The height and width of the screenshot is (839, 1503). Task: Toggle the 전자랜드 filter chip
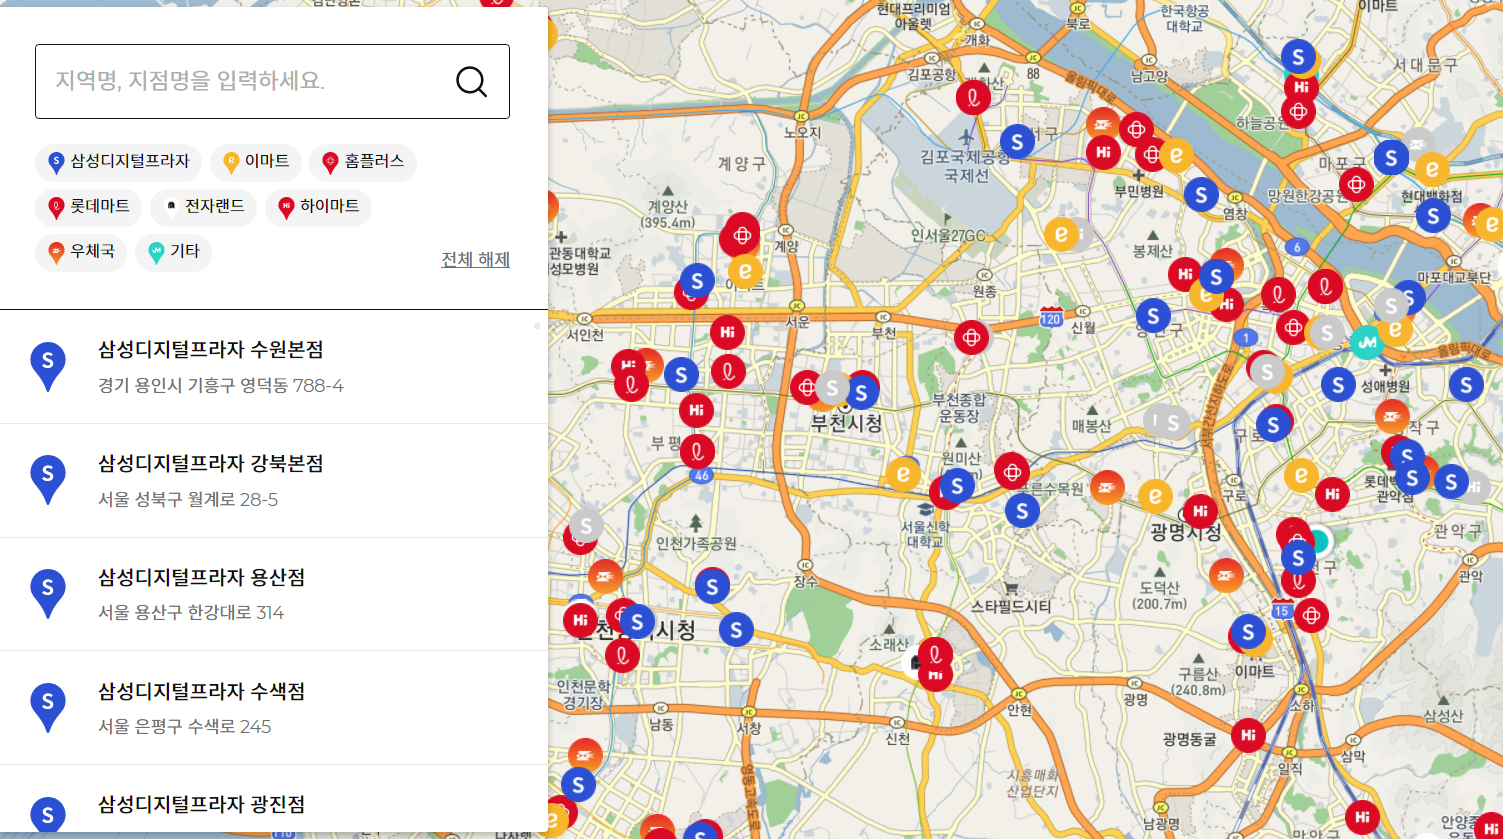click(204, 207)
